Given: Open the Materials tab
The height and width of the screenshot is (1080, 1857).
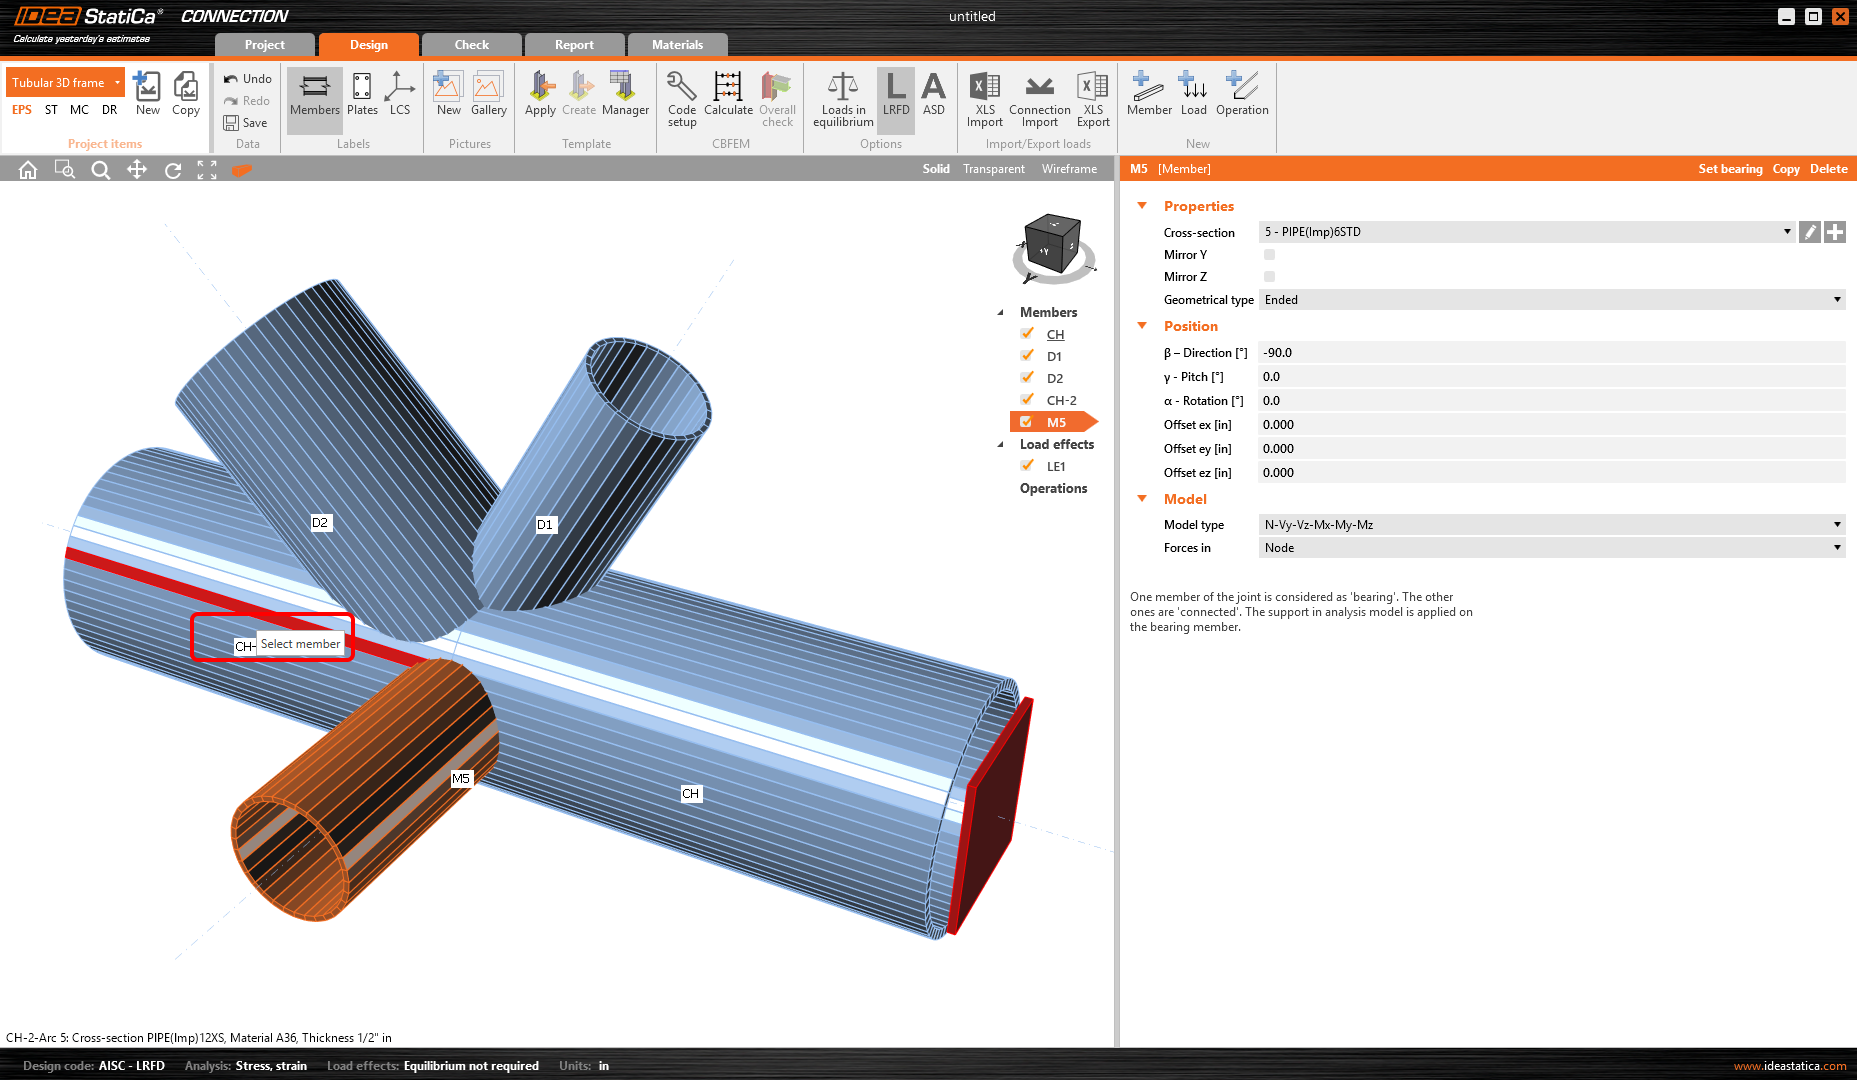Looking at the screenshot, I should coord(677,45).
